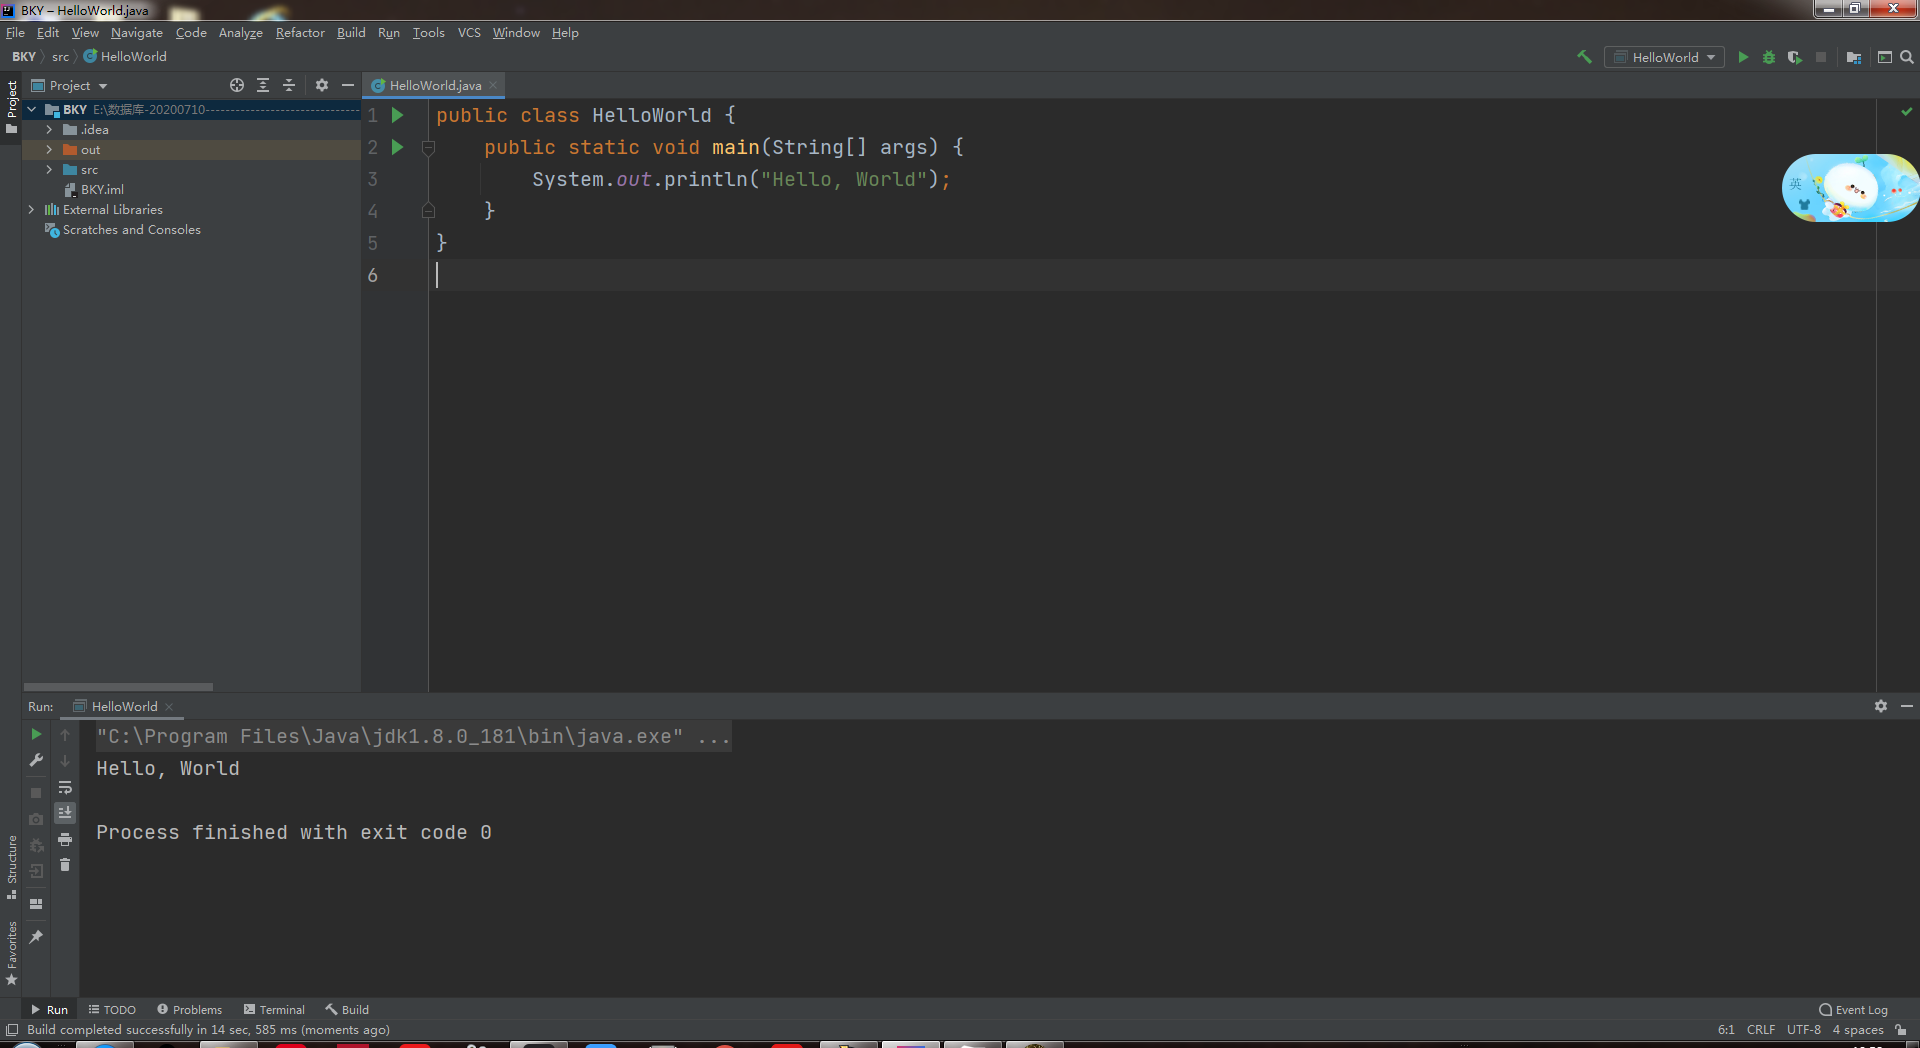
Task: Open the Problems tool window
Action: click(x=190, y=1010)
